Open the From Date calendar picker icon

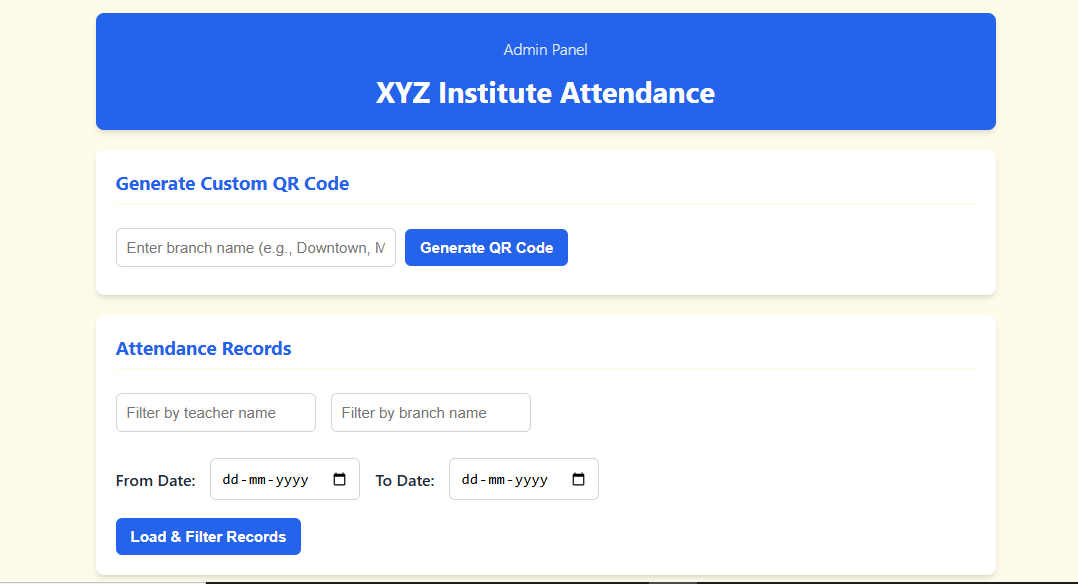(x=339, y=480)
